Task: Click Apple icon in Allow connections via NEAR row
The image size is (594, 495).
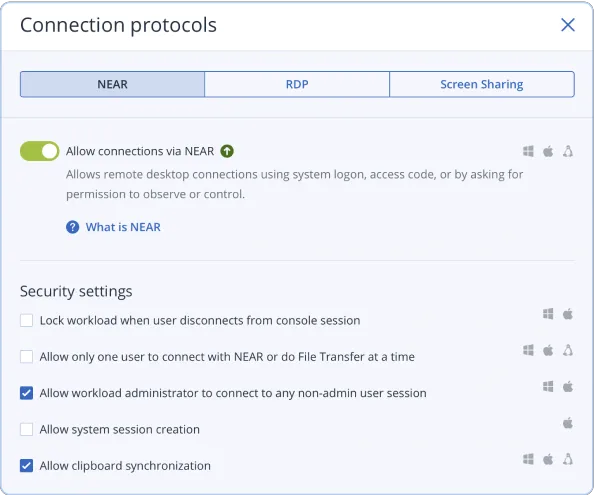Action: pyautogui.click(x=548, y=151)
